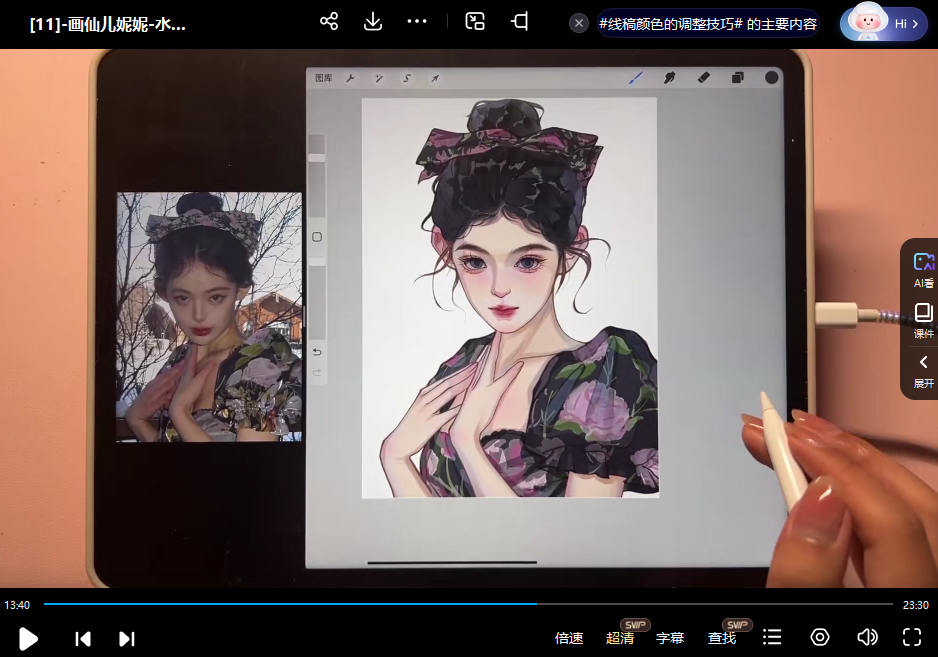Mute the video with speaker icon
The width and height of the screenshot is (938, 657).
coord(867,637)
